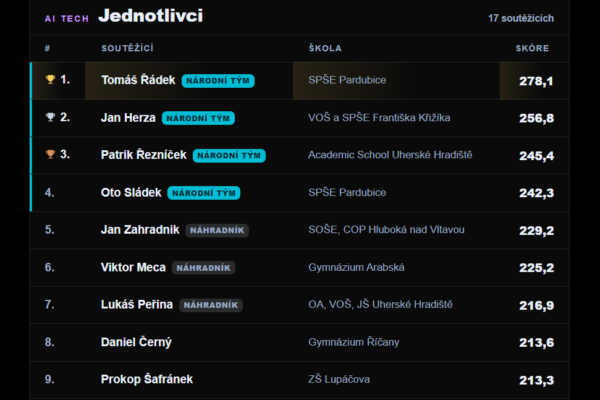Click the NÁHRADNÍK badge beside Viktor Meca

click(204, 268)
